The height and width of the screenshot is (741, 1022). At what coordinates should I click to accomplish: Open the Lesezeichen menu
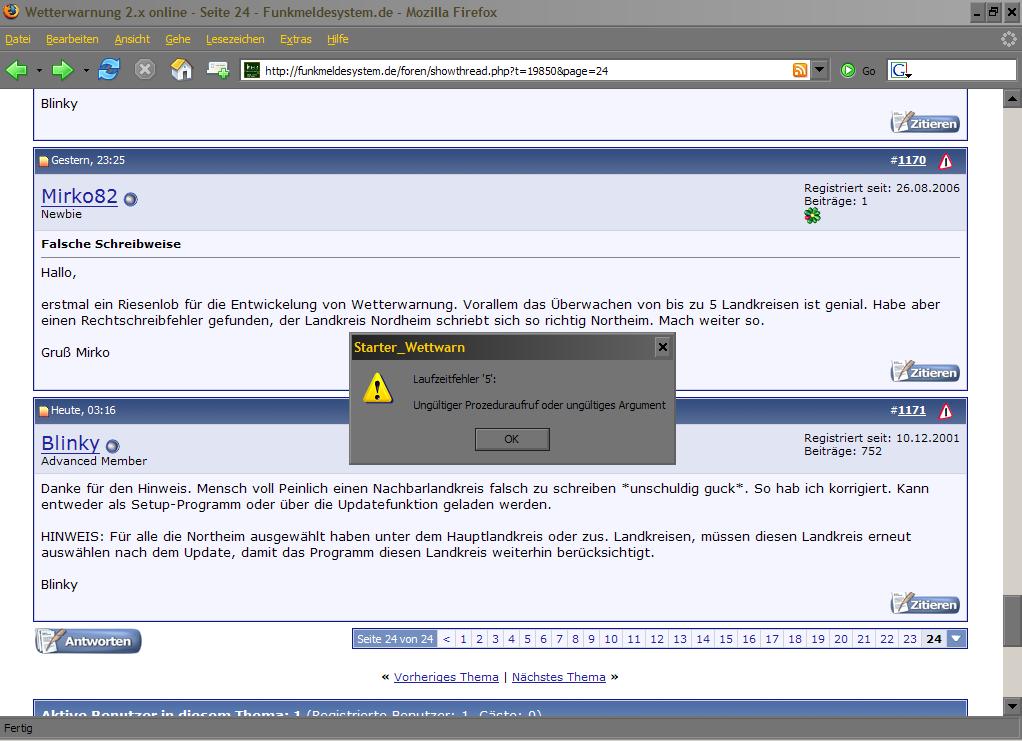point(235,39)
